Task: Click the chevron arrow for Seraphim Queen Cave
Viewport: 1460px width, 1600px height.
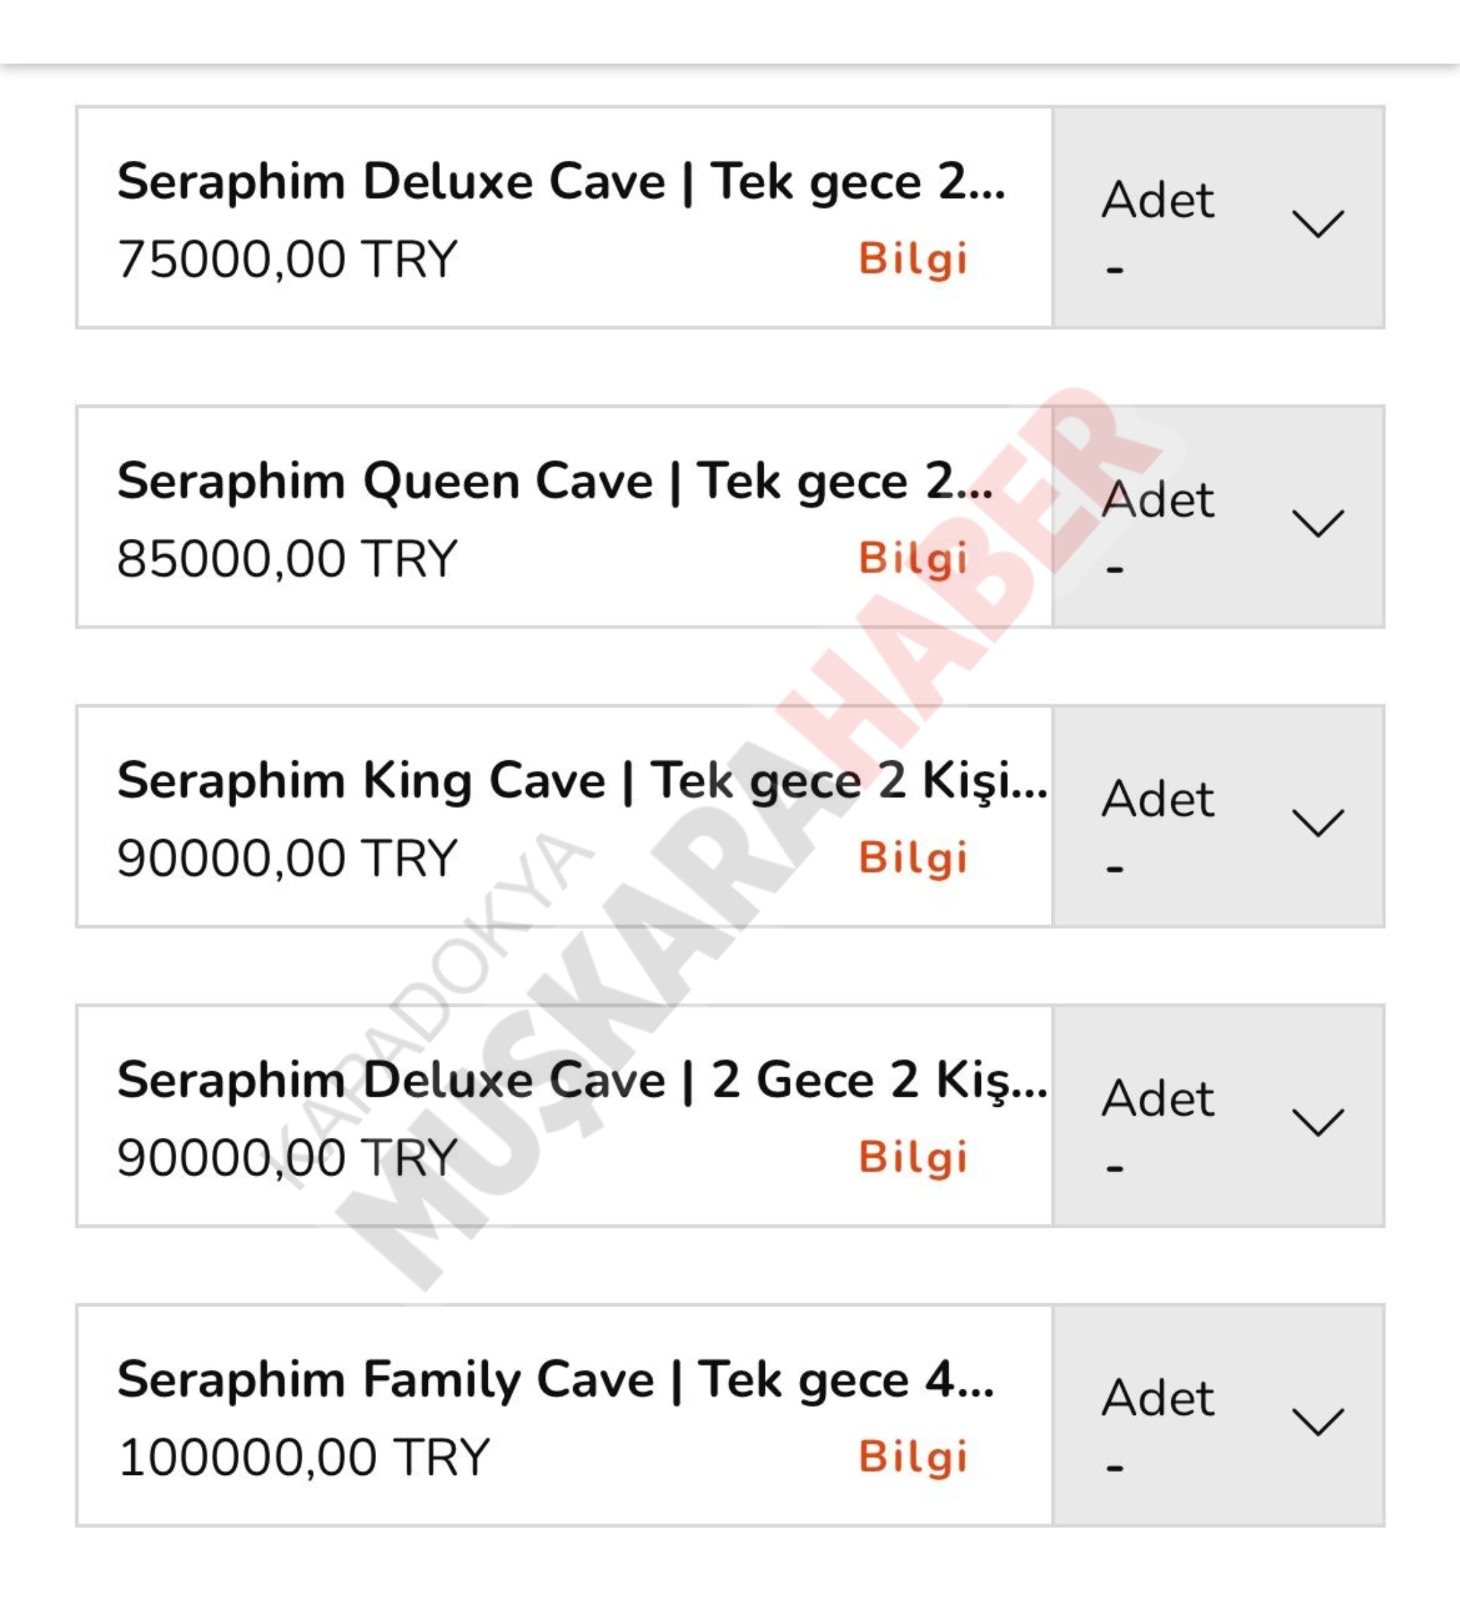Action: pos(1317,522)
